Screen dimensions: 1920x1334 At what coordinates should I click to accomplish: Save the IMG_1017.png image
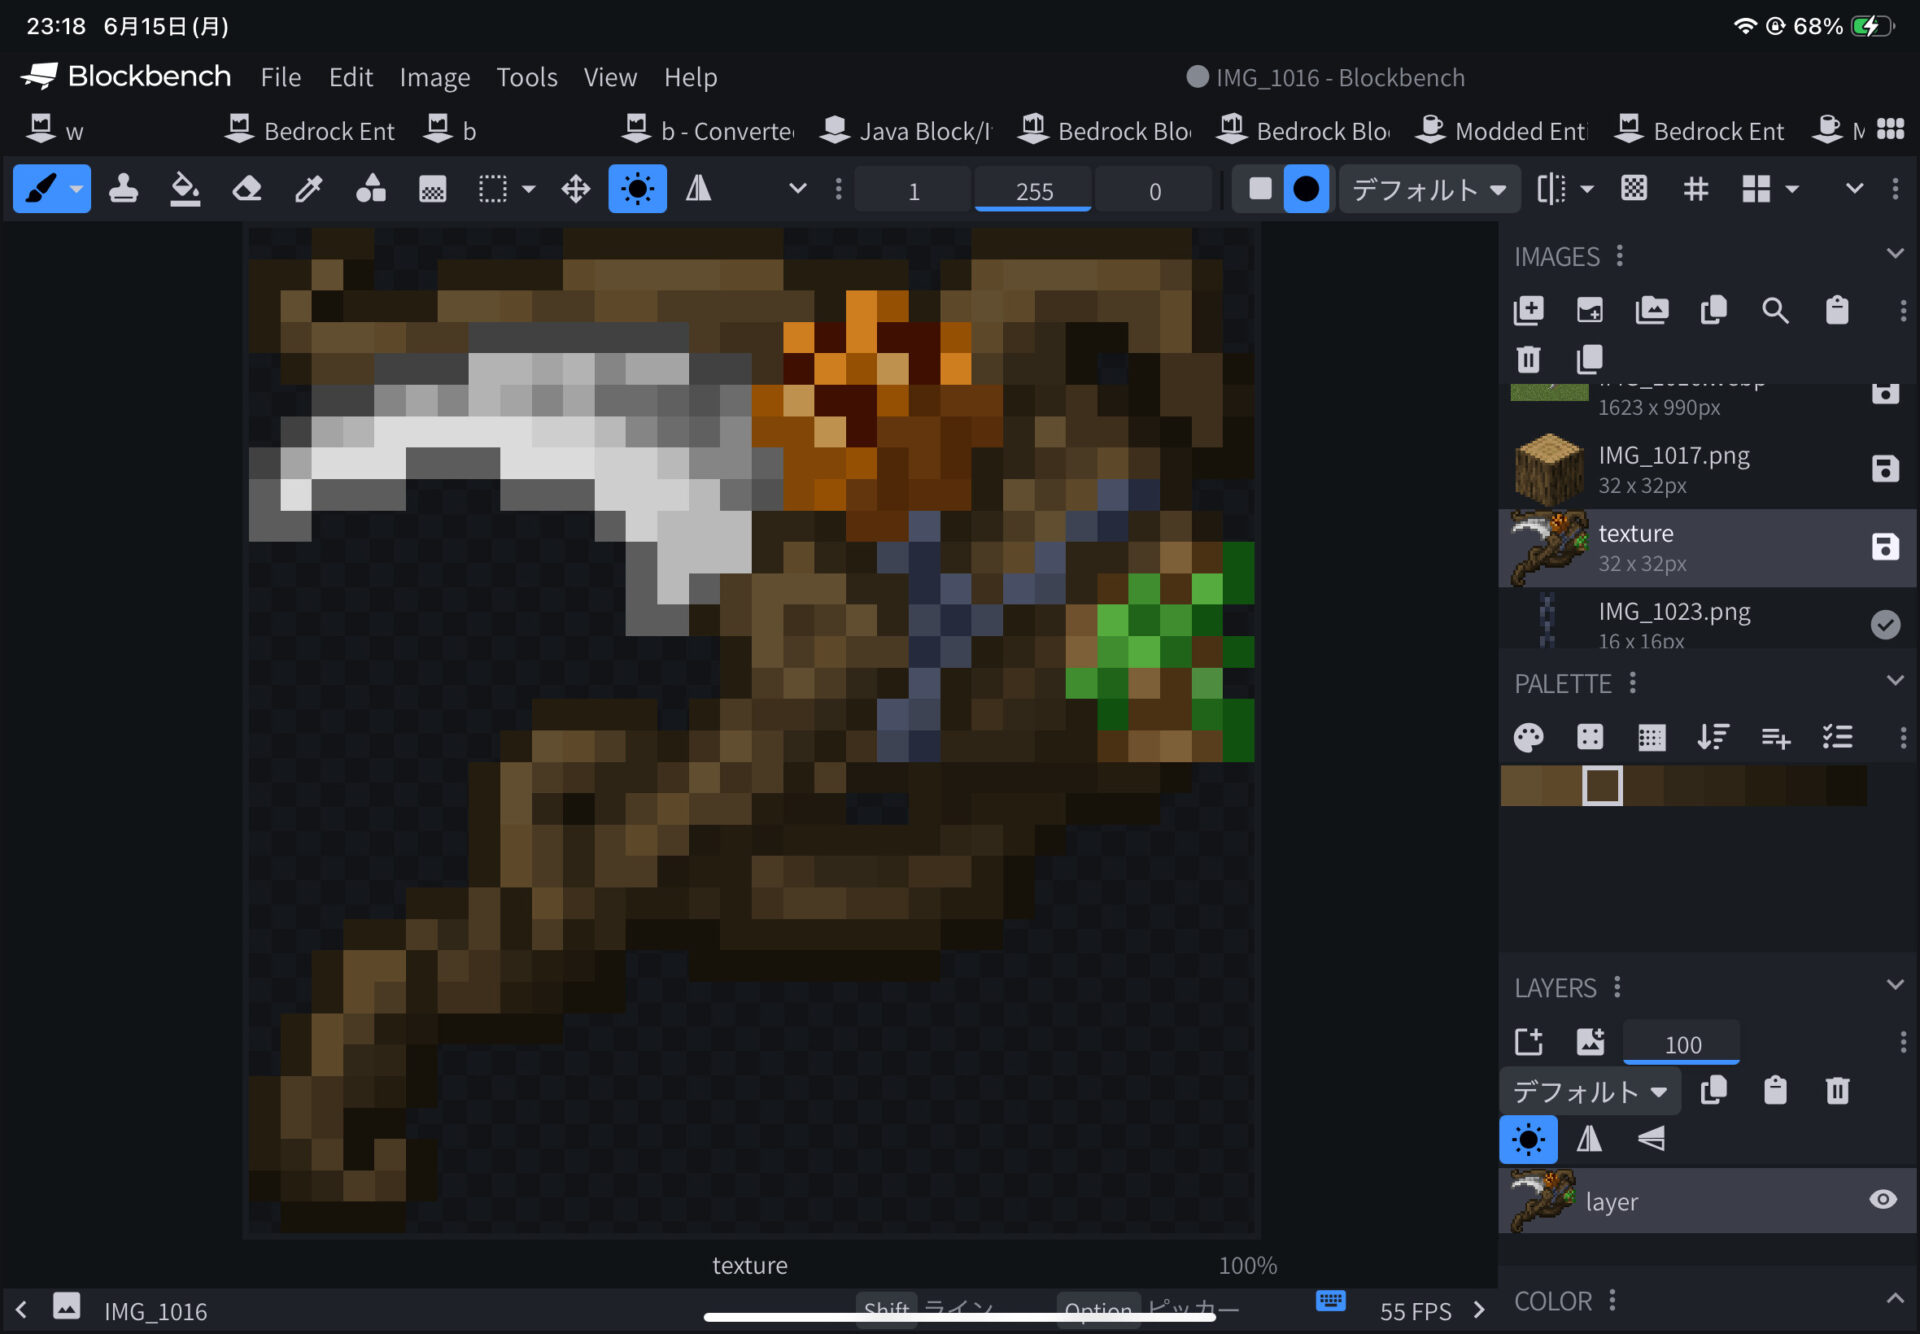pyautogui.click(x=1885, y=469)
